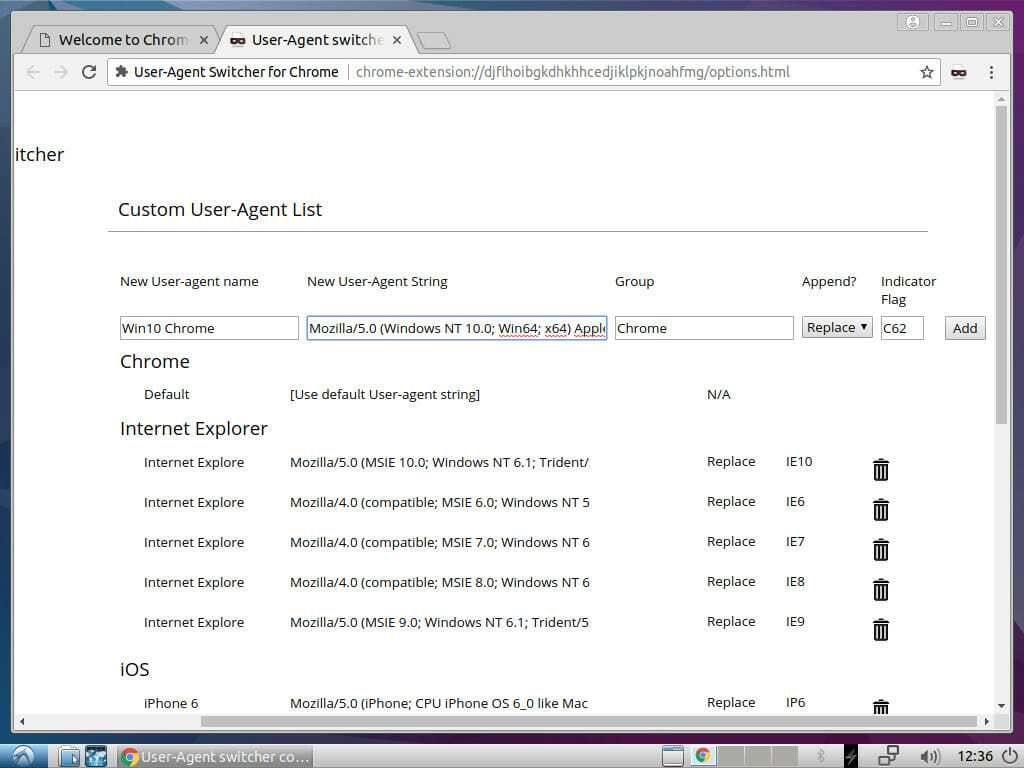Add the Win10 Chrome user-agent

click(x=963, y=327)
